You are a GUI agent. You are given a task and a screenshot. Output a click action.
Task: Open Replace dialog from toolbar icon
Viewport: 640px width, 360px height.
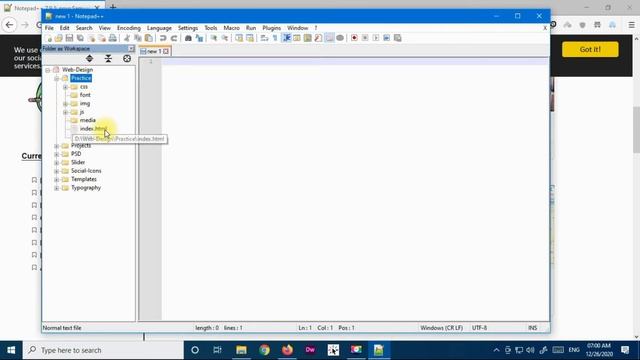199,38
